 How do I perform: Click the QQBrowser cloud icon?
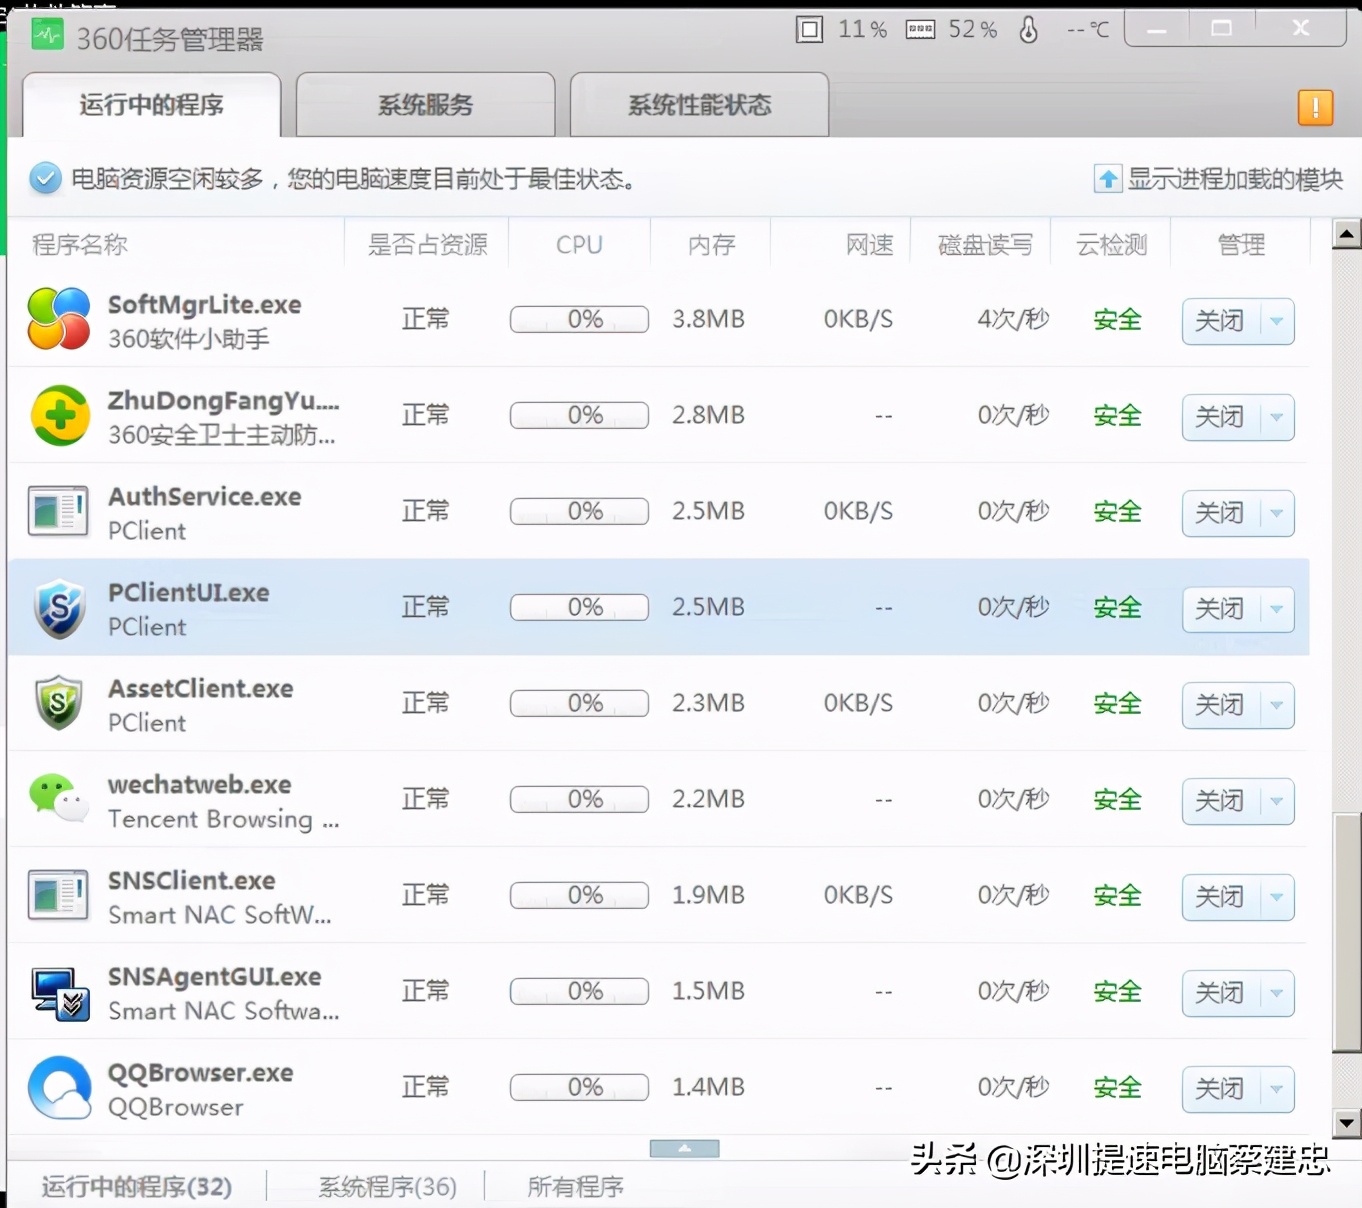(x=57, y=1087)
